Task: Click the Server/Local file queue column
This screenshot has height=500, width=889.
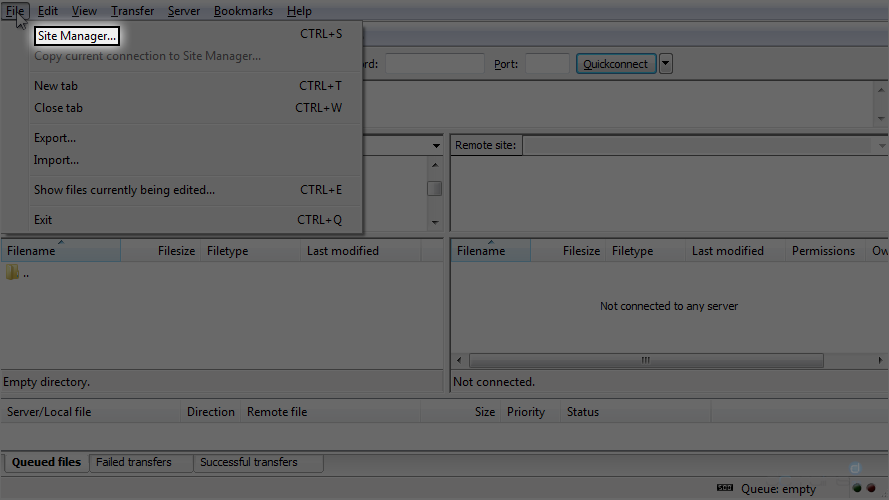Action: pos(91,412)
